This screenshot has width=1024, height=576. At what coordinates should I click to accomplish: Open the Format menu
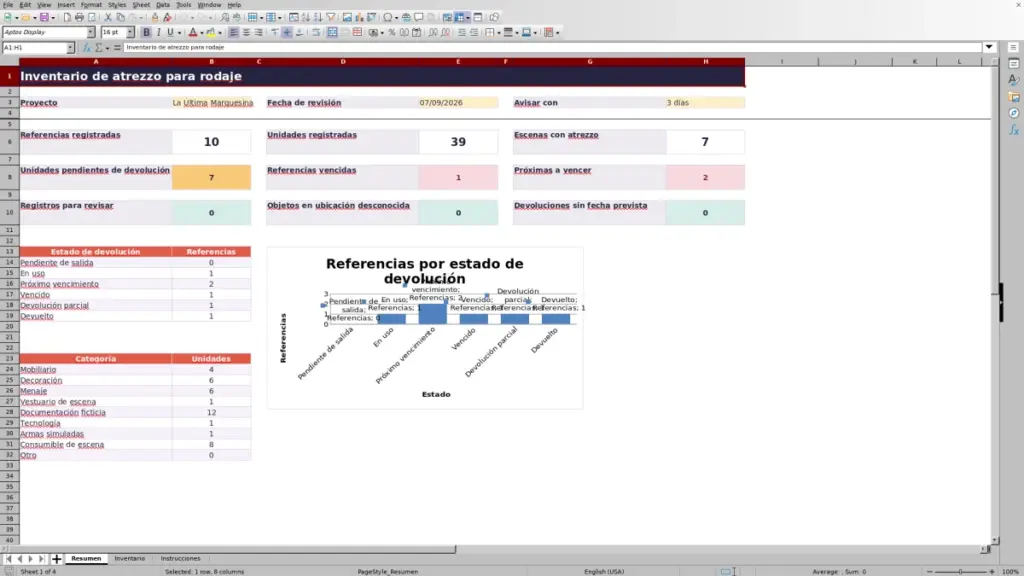pos(91,5)
